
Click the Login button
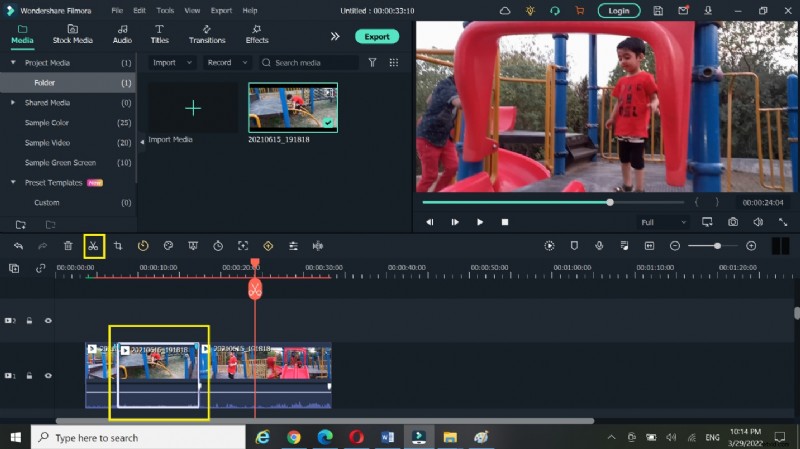618,10
